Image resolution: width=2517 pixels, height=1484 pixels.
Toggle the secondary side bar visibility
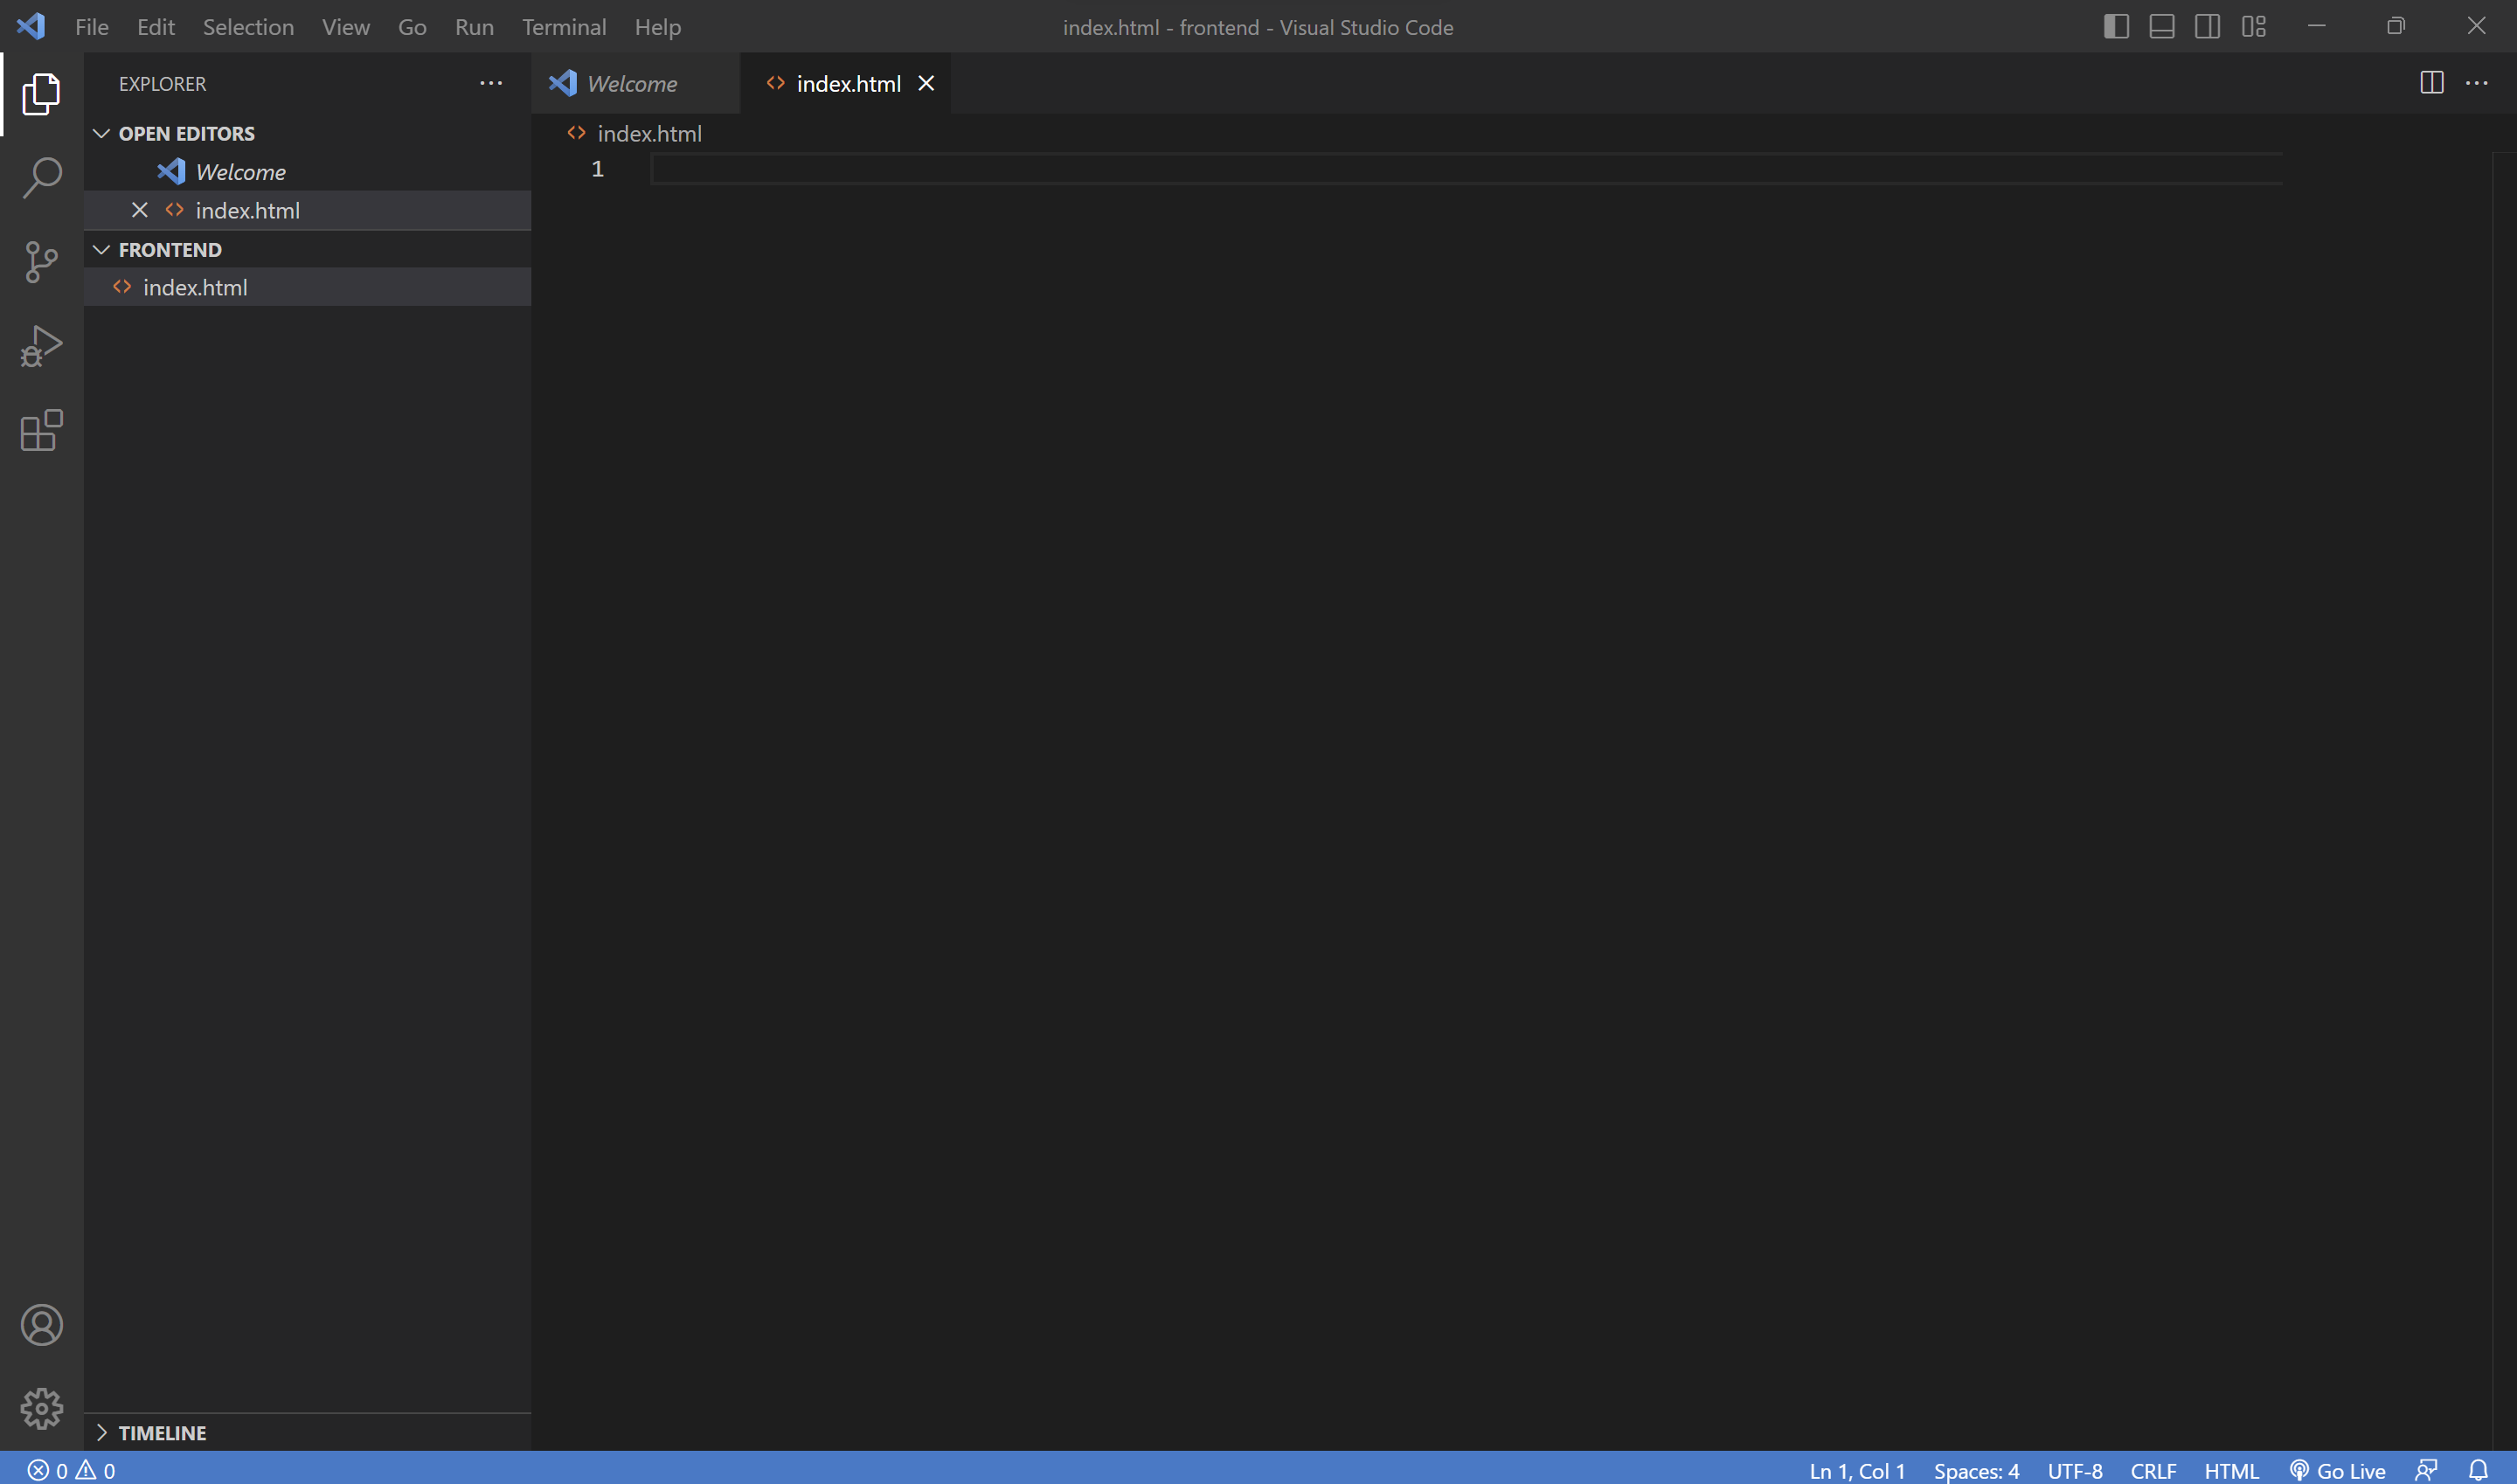2208,27
